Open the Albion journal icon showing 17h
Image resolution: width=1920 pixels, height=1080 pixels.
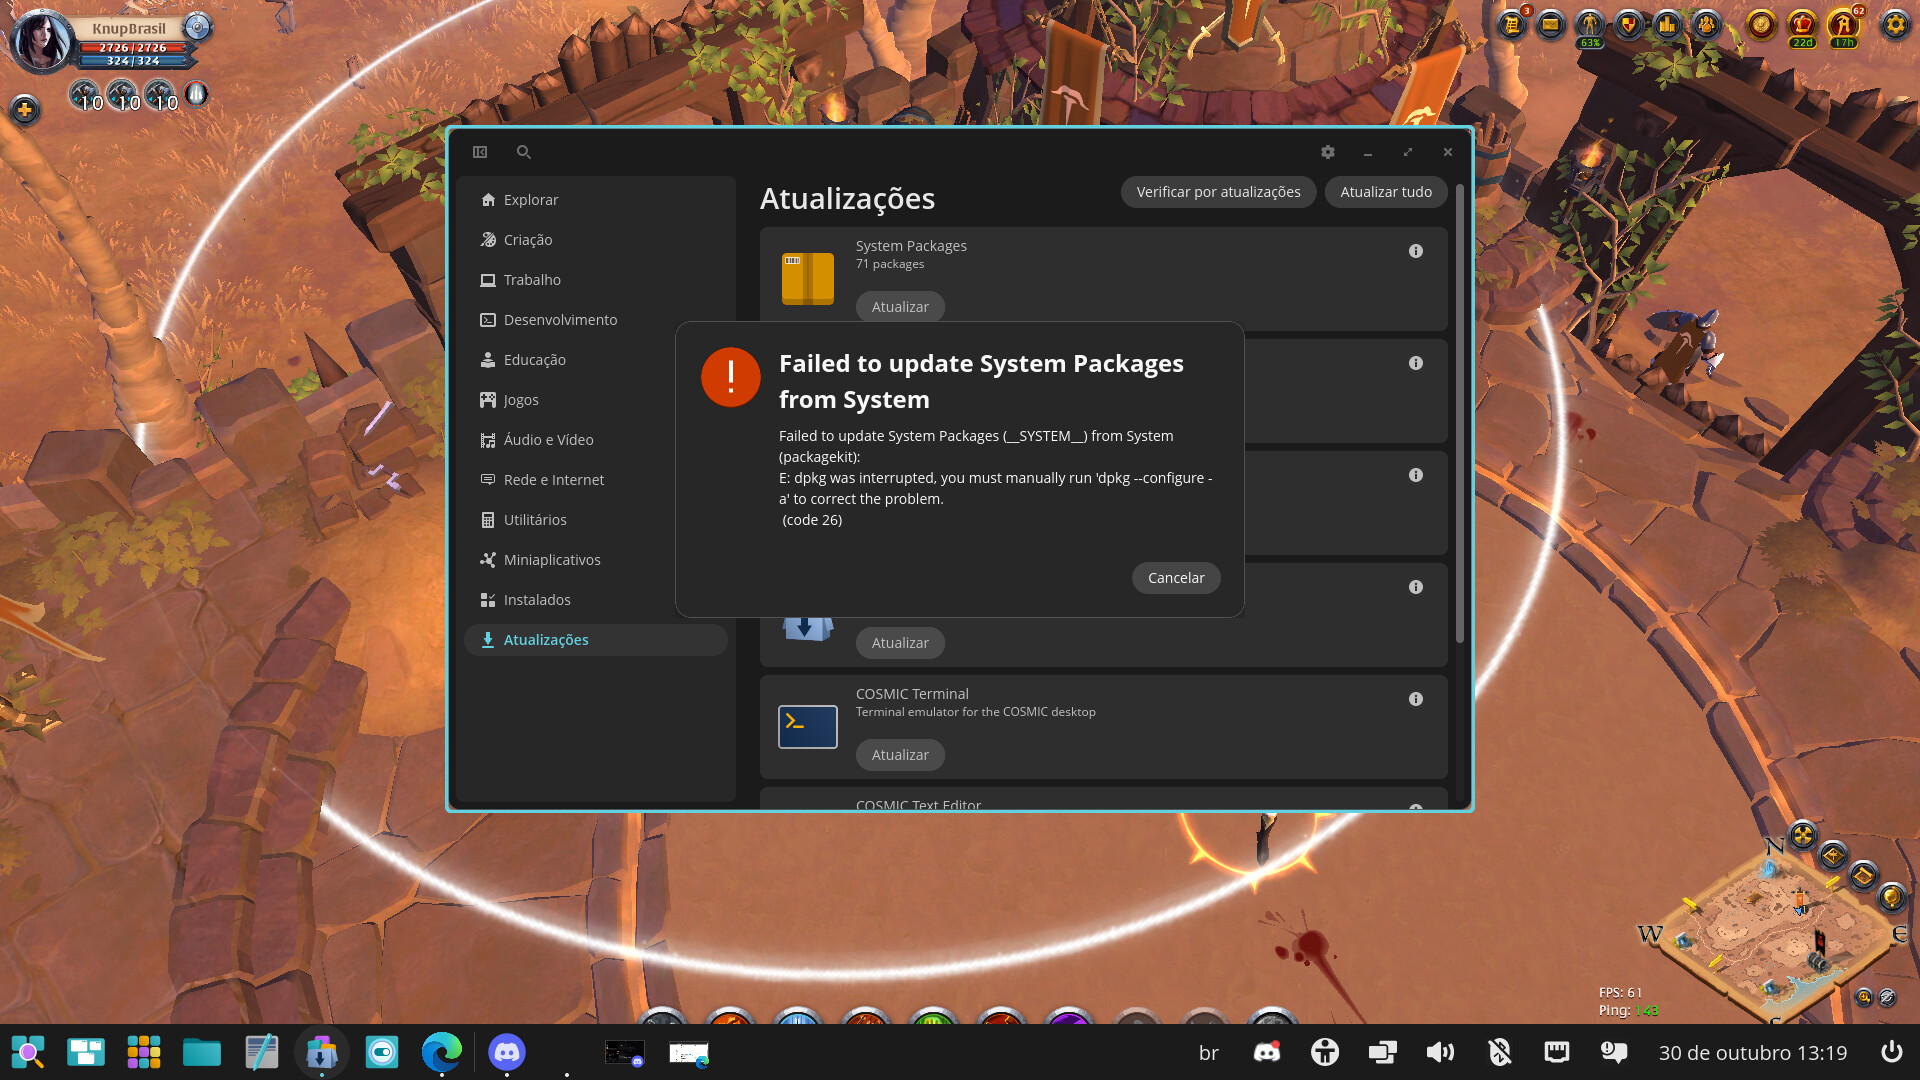click(1843, 26)
